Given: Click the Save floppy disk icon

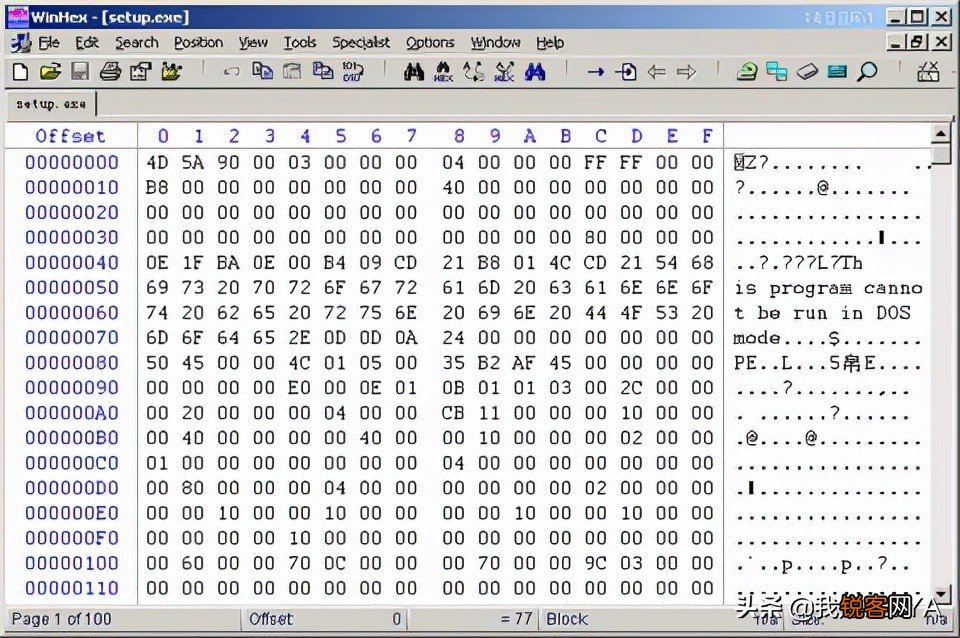Looking at the screenshot, I should [80, 72].
